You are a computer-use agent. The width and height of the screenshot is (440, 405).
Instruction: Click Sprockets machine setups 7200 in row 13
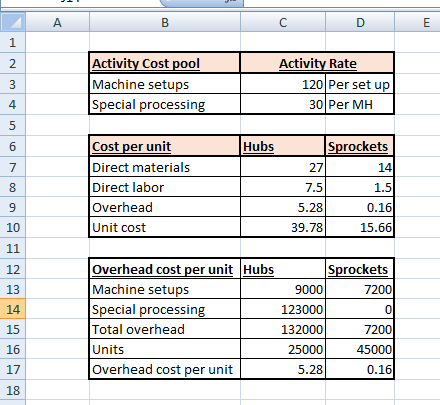click(360, 289)
